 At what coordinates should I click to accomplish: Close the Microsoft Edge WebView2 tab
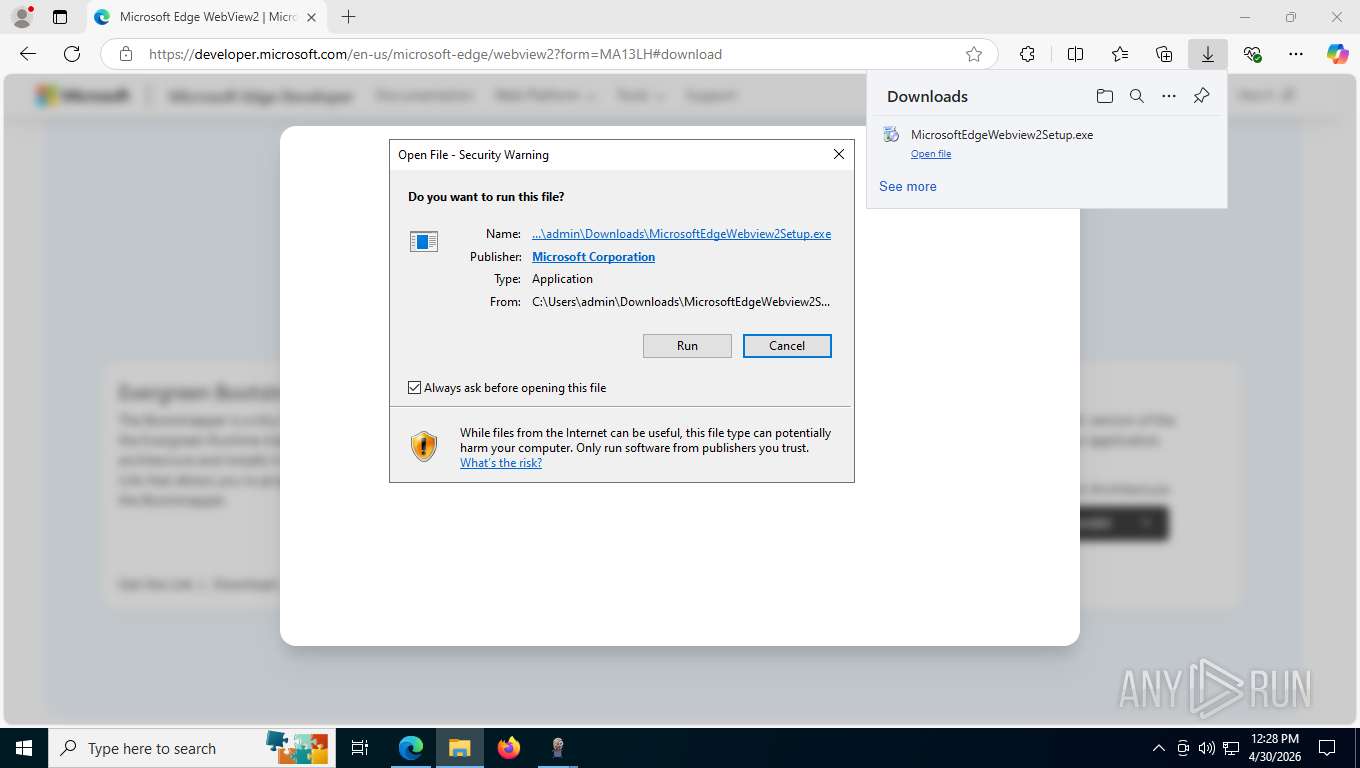tap(311, 17)
